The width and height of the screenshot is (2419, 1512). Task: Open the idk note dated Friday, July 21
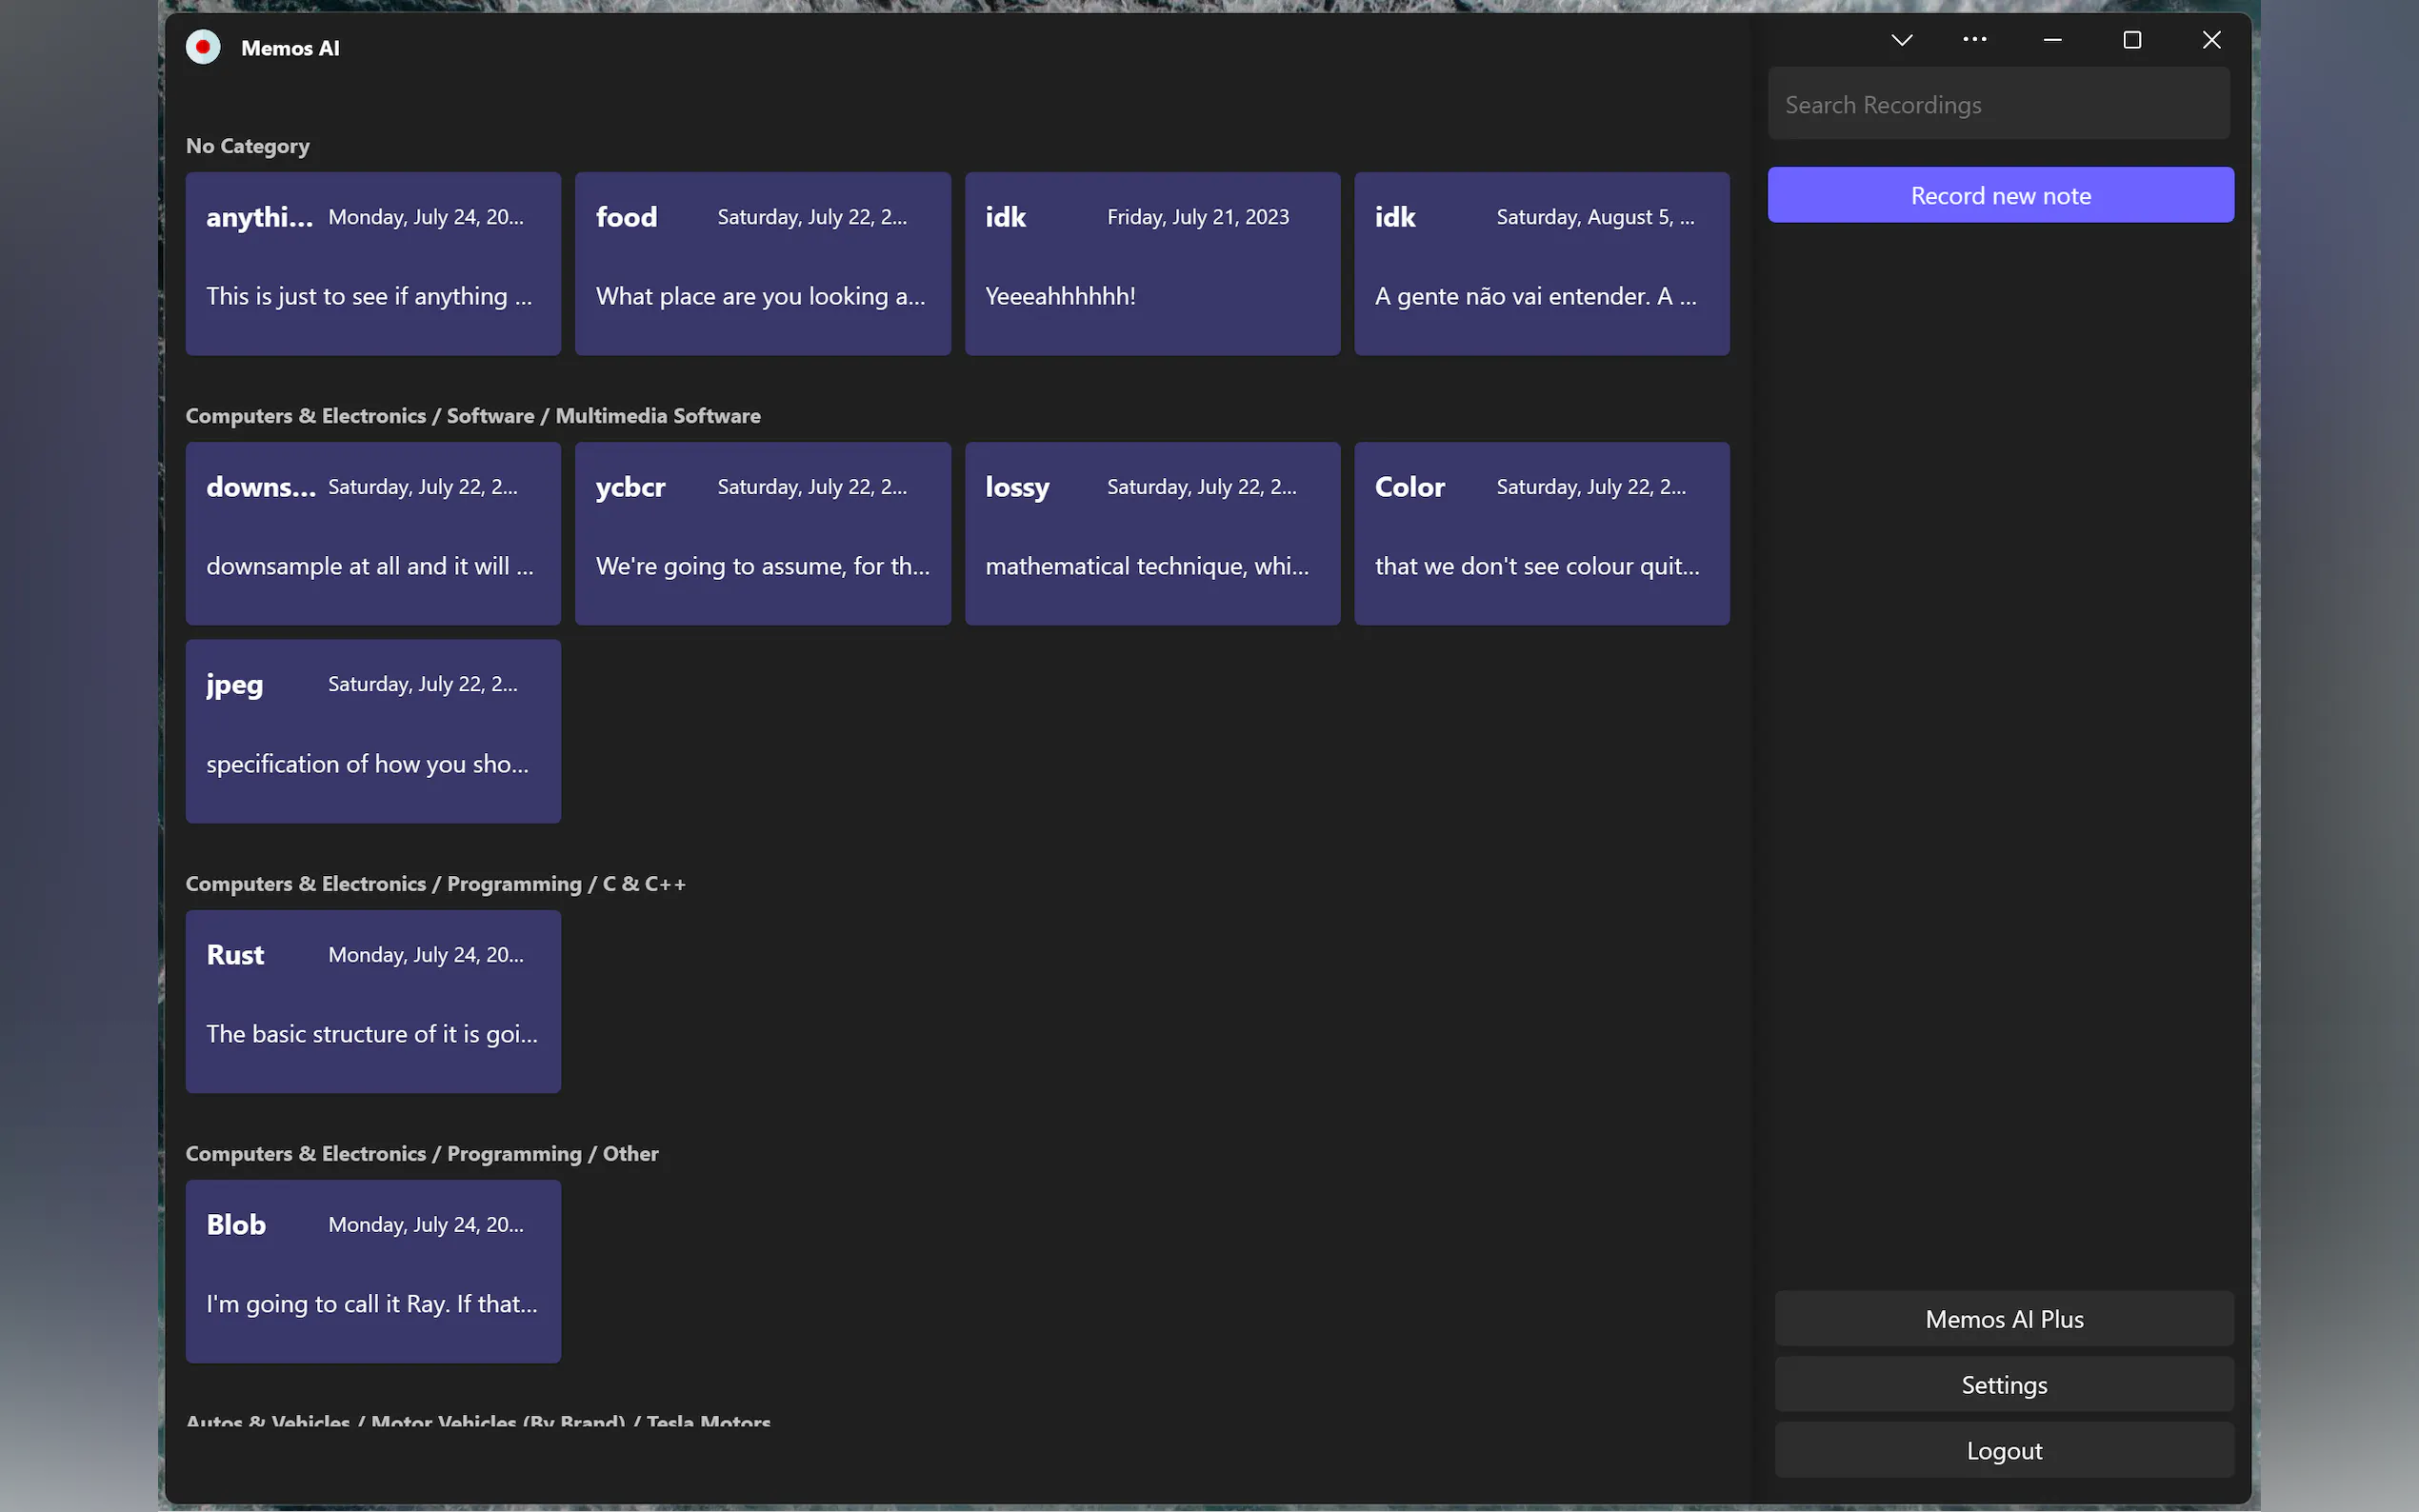click(x=1152, y=263)
